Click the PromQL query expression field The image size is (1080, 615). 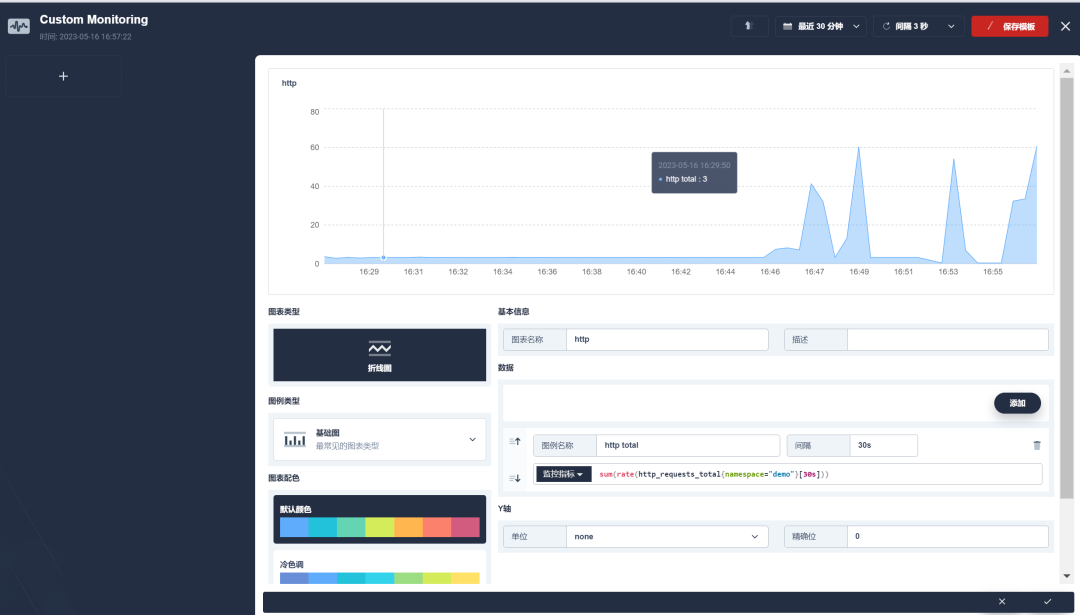click(816, 474)
